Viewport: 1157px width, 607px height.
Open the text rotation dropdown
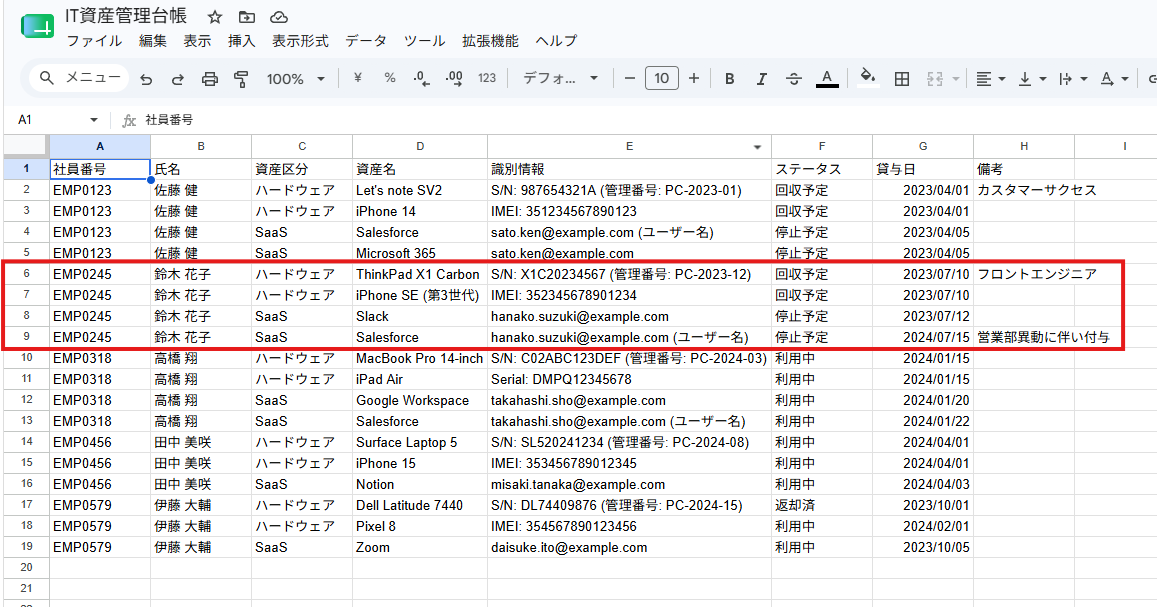1114,78
